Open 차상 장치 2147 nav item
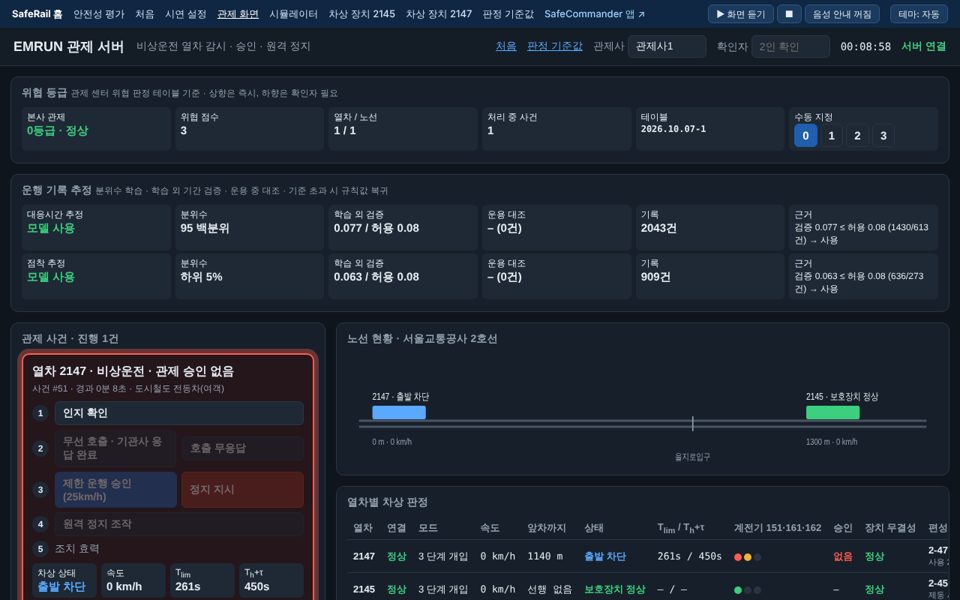The height and width of the screenshot is (600, 960). point(438,13)
